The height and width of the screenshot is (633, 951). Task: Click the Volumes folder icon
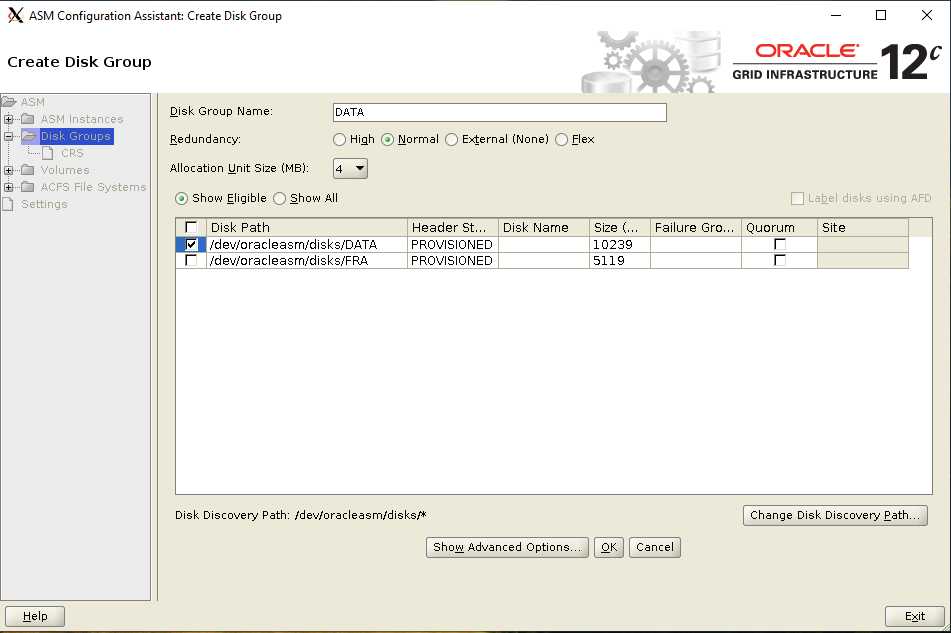tap(28, 170)
